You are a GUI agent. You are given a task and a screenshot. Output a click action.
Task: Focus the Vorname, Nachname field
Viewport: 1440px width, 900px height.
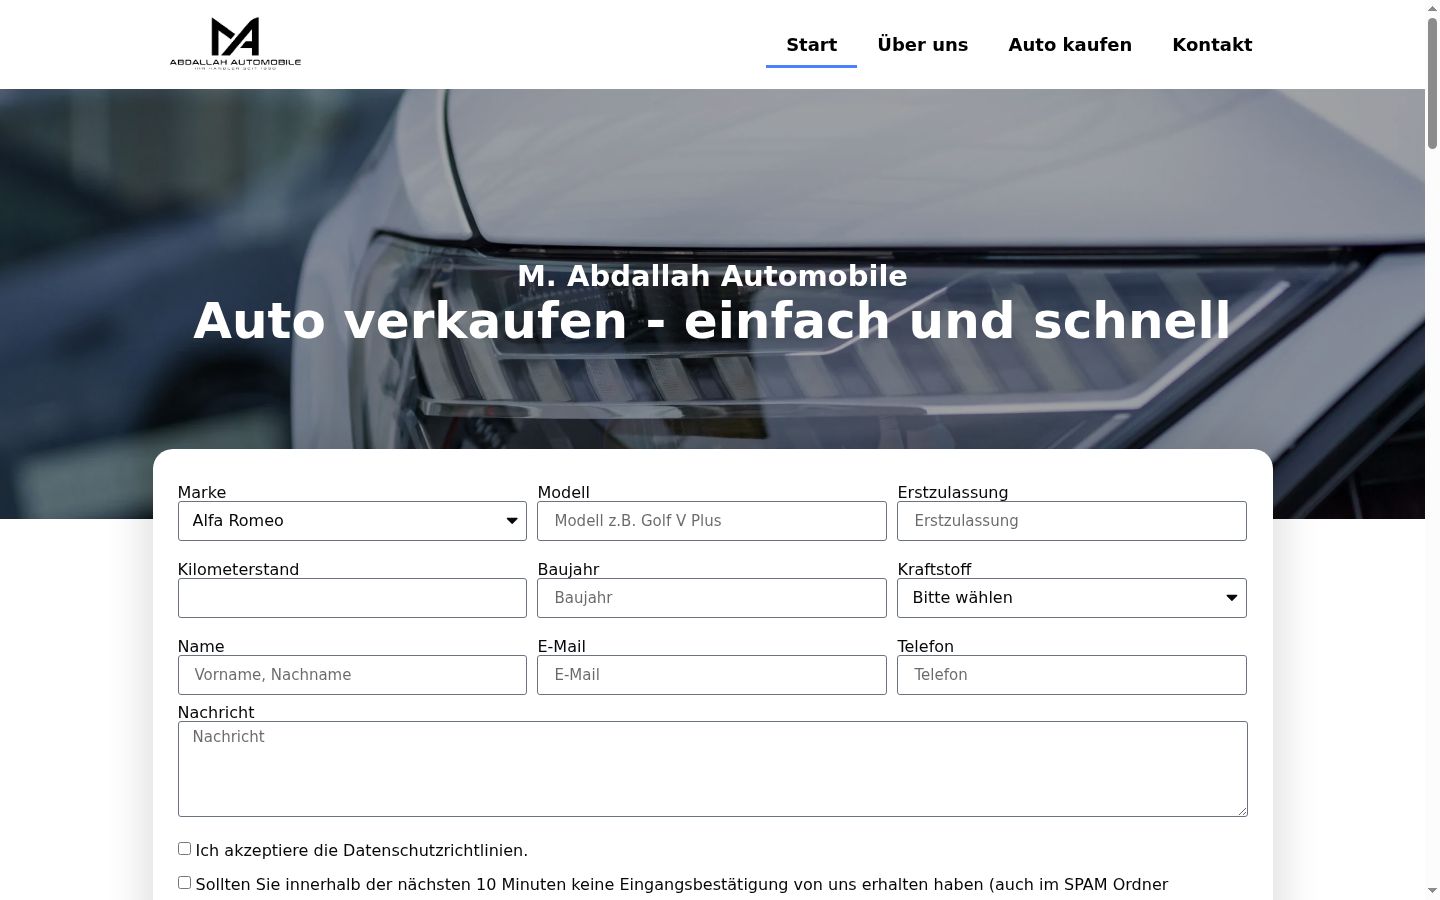(x=352, y=675)
